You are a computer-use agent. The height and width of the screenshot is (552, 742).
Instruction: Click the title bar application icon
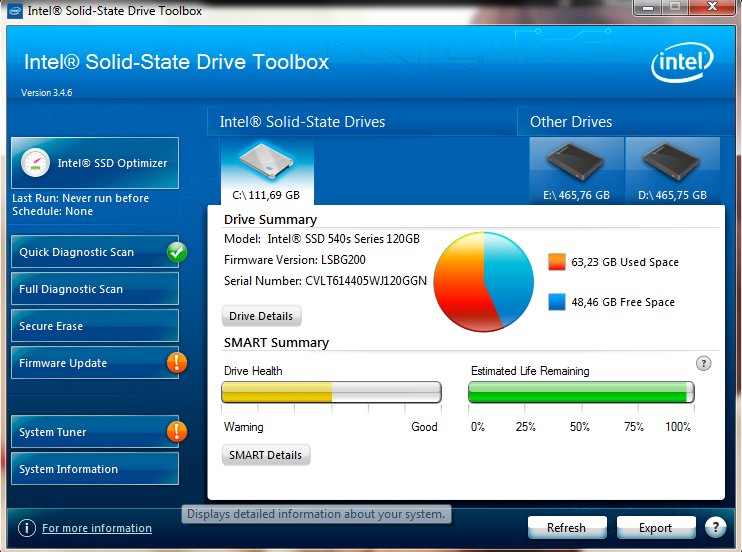pyautogui.click(x=15, y=10)
